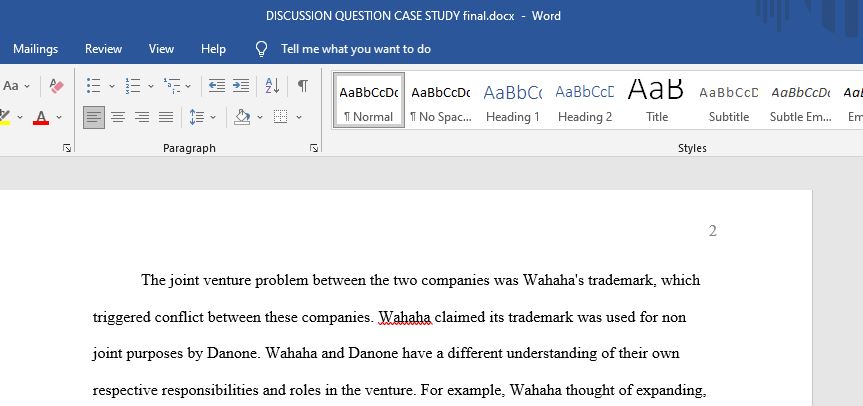863x406 pixels.
Task: Click Decrease Indent icon
Action: pyautogui.click(x=217, y=86)
